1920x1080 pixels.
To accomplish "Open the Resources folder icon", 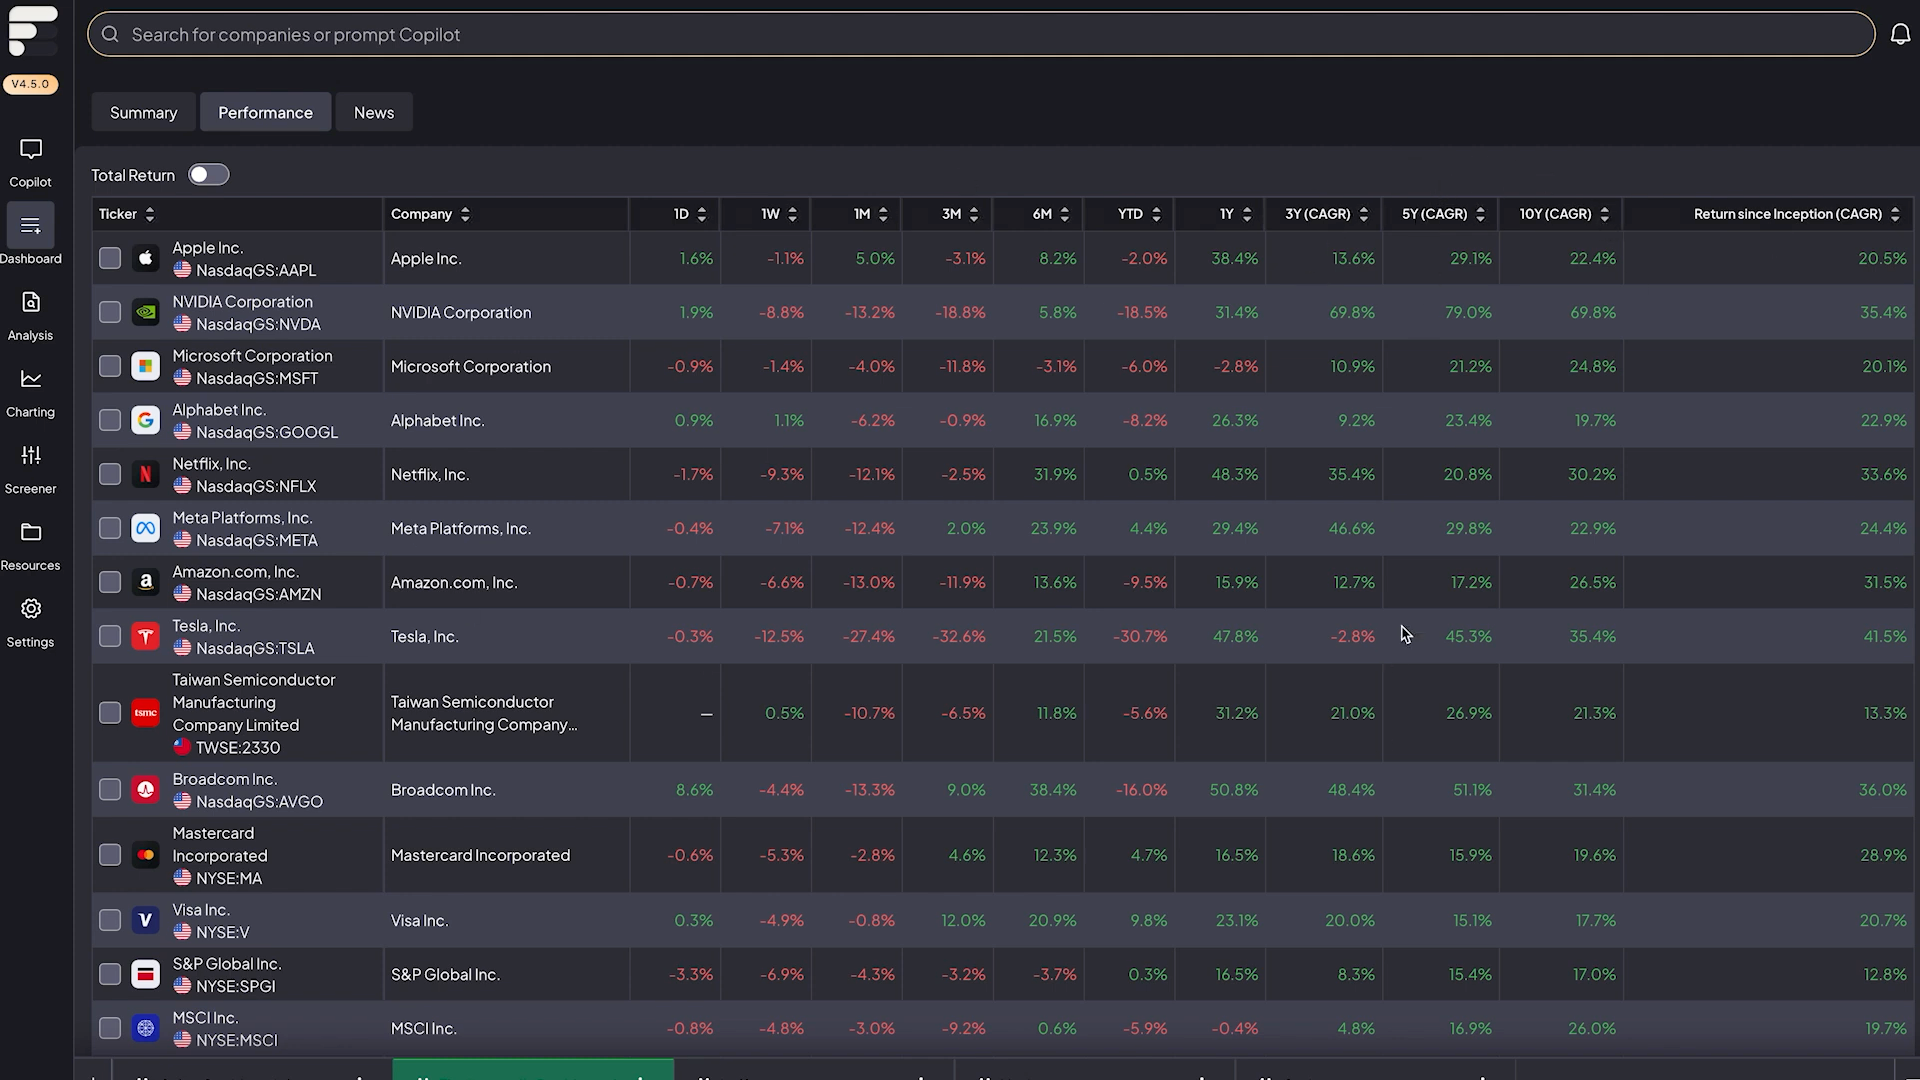I will pyautogui.click(x=31, y=532).
